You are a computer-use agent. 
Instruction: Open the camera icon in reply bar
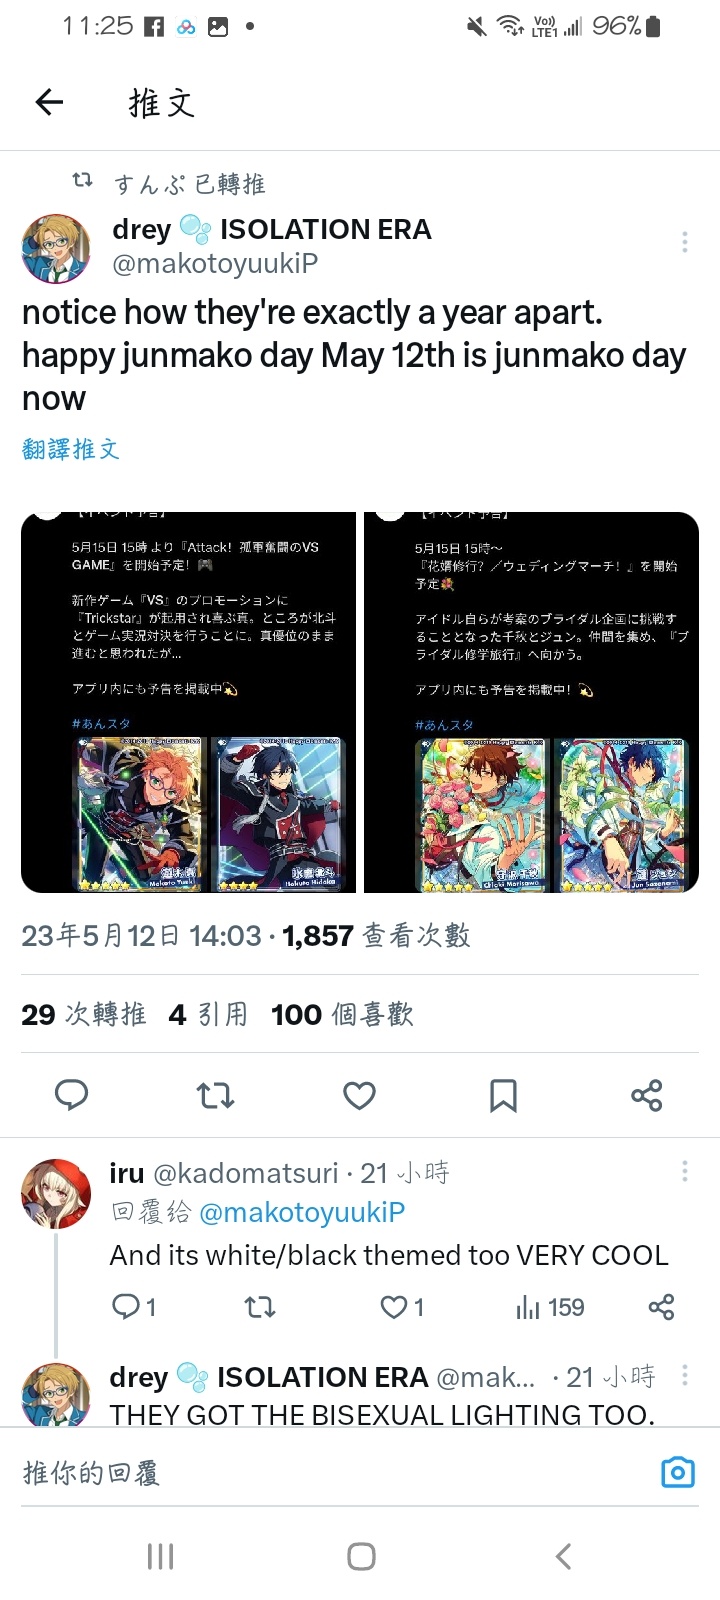678,1472
